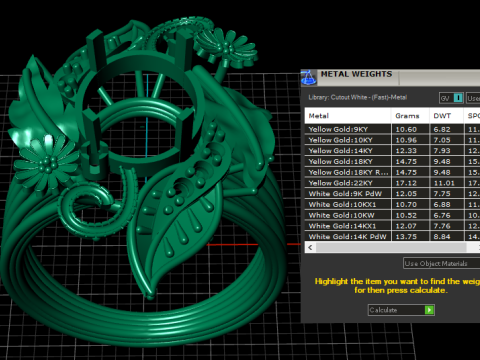Click the Use Object Materials button
The height and width of the screenshot is (360, 480).
(x=441, y=264)
